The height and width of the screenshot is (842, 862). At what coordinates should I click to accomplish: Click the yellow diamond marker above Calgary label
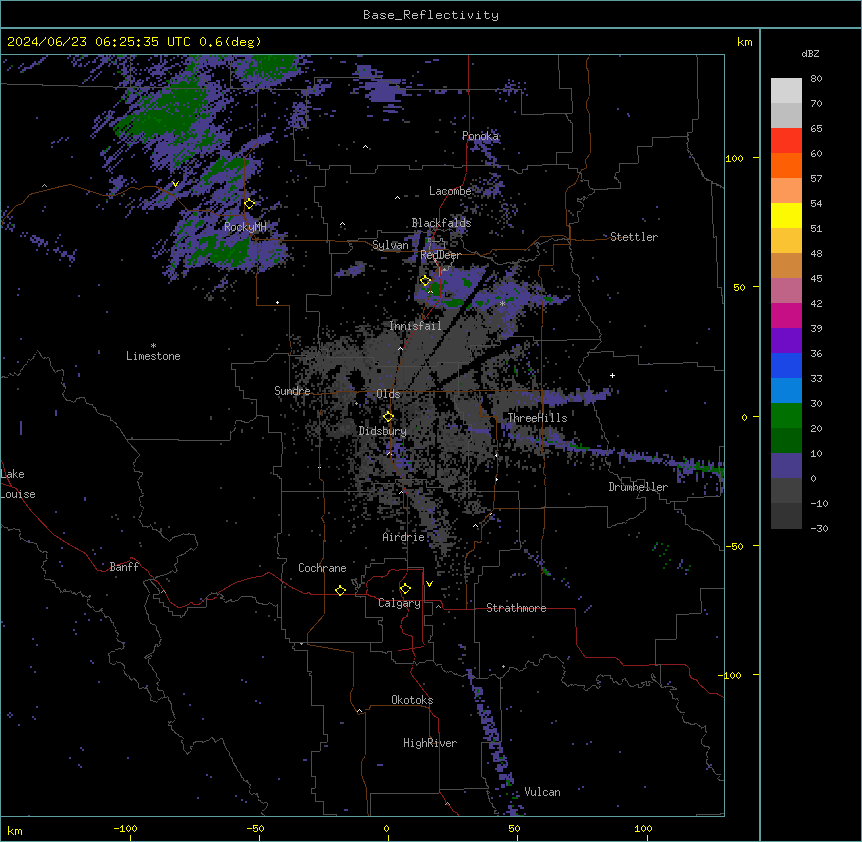[x=405, y=589]
